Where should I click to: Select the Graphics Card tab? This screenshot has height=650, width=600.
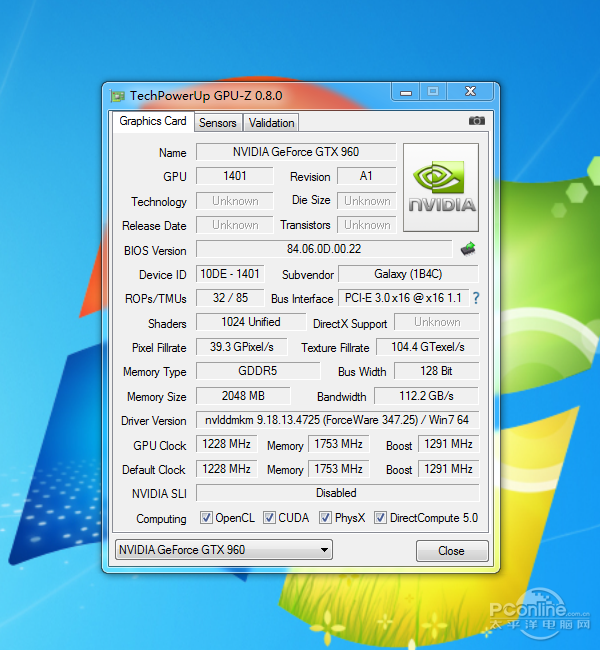click(153, 121)
